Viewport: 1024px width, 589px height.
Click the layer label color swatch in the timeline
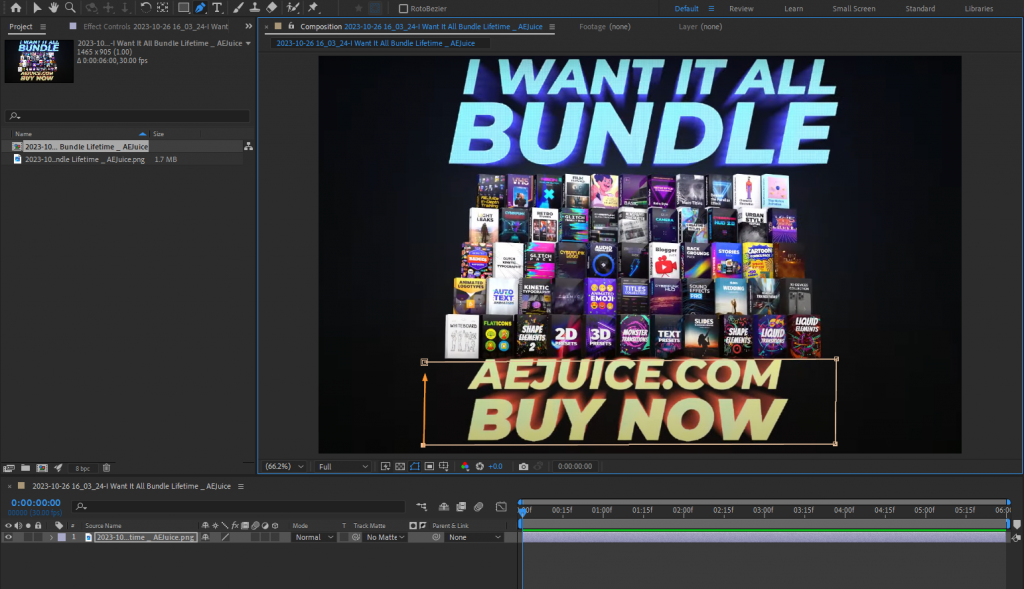pos(60,537)
